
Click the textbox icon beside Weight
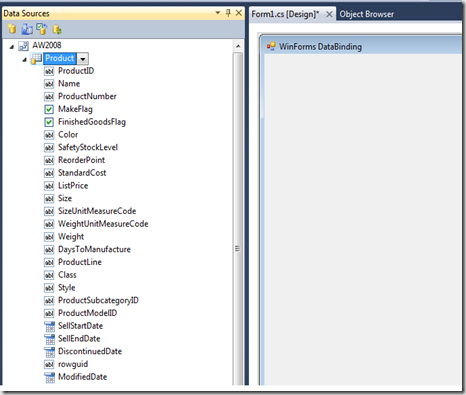coord(49,237)
